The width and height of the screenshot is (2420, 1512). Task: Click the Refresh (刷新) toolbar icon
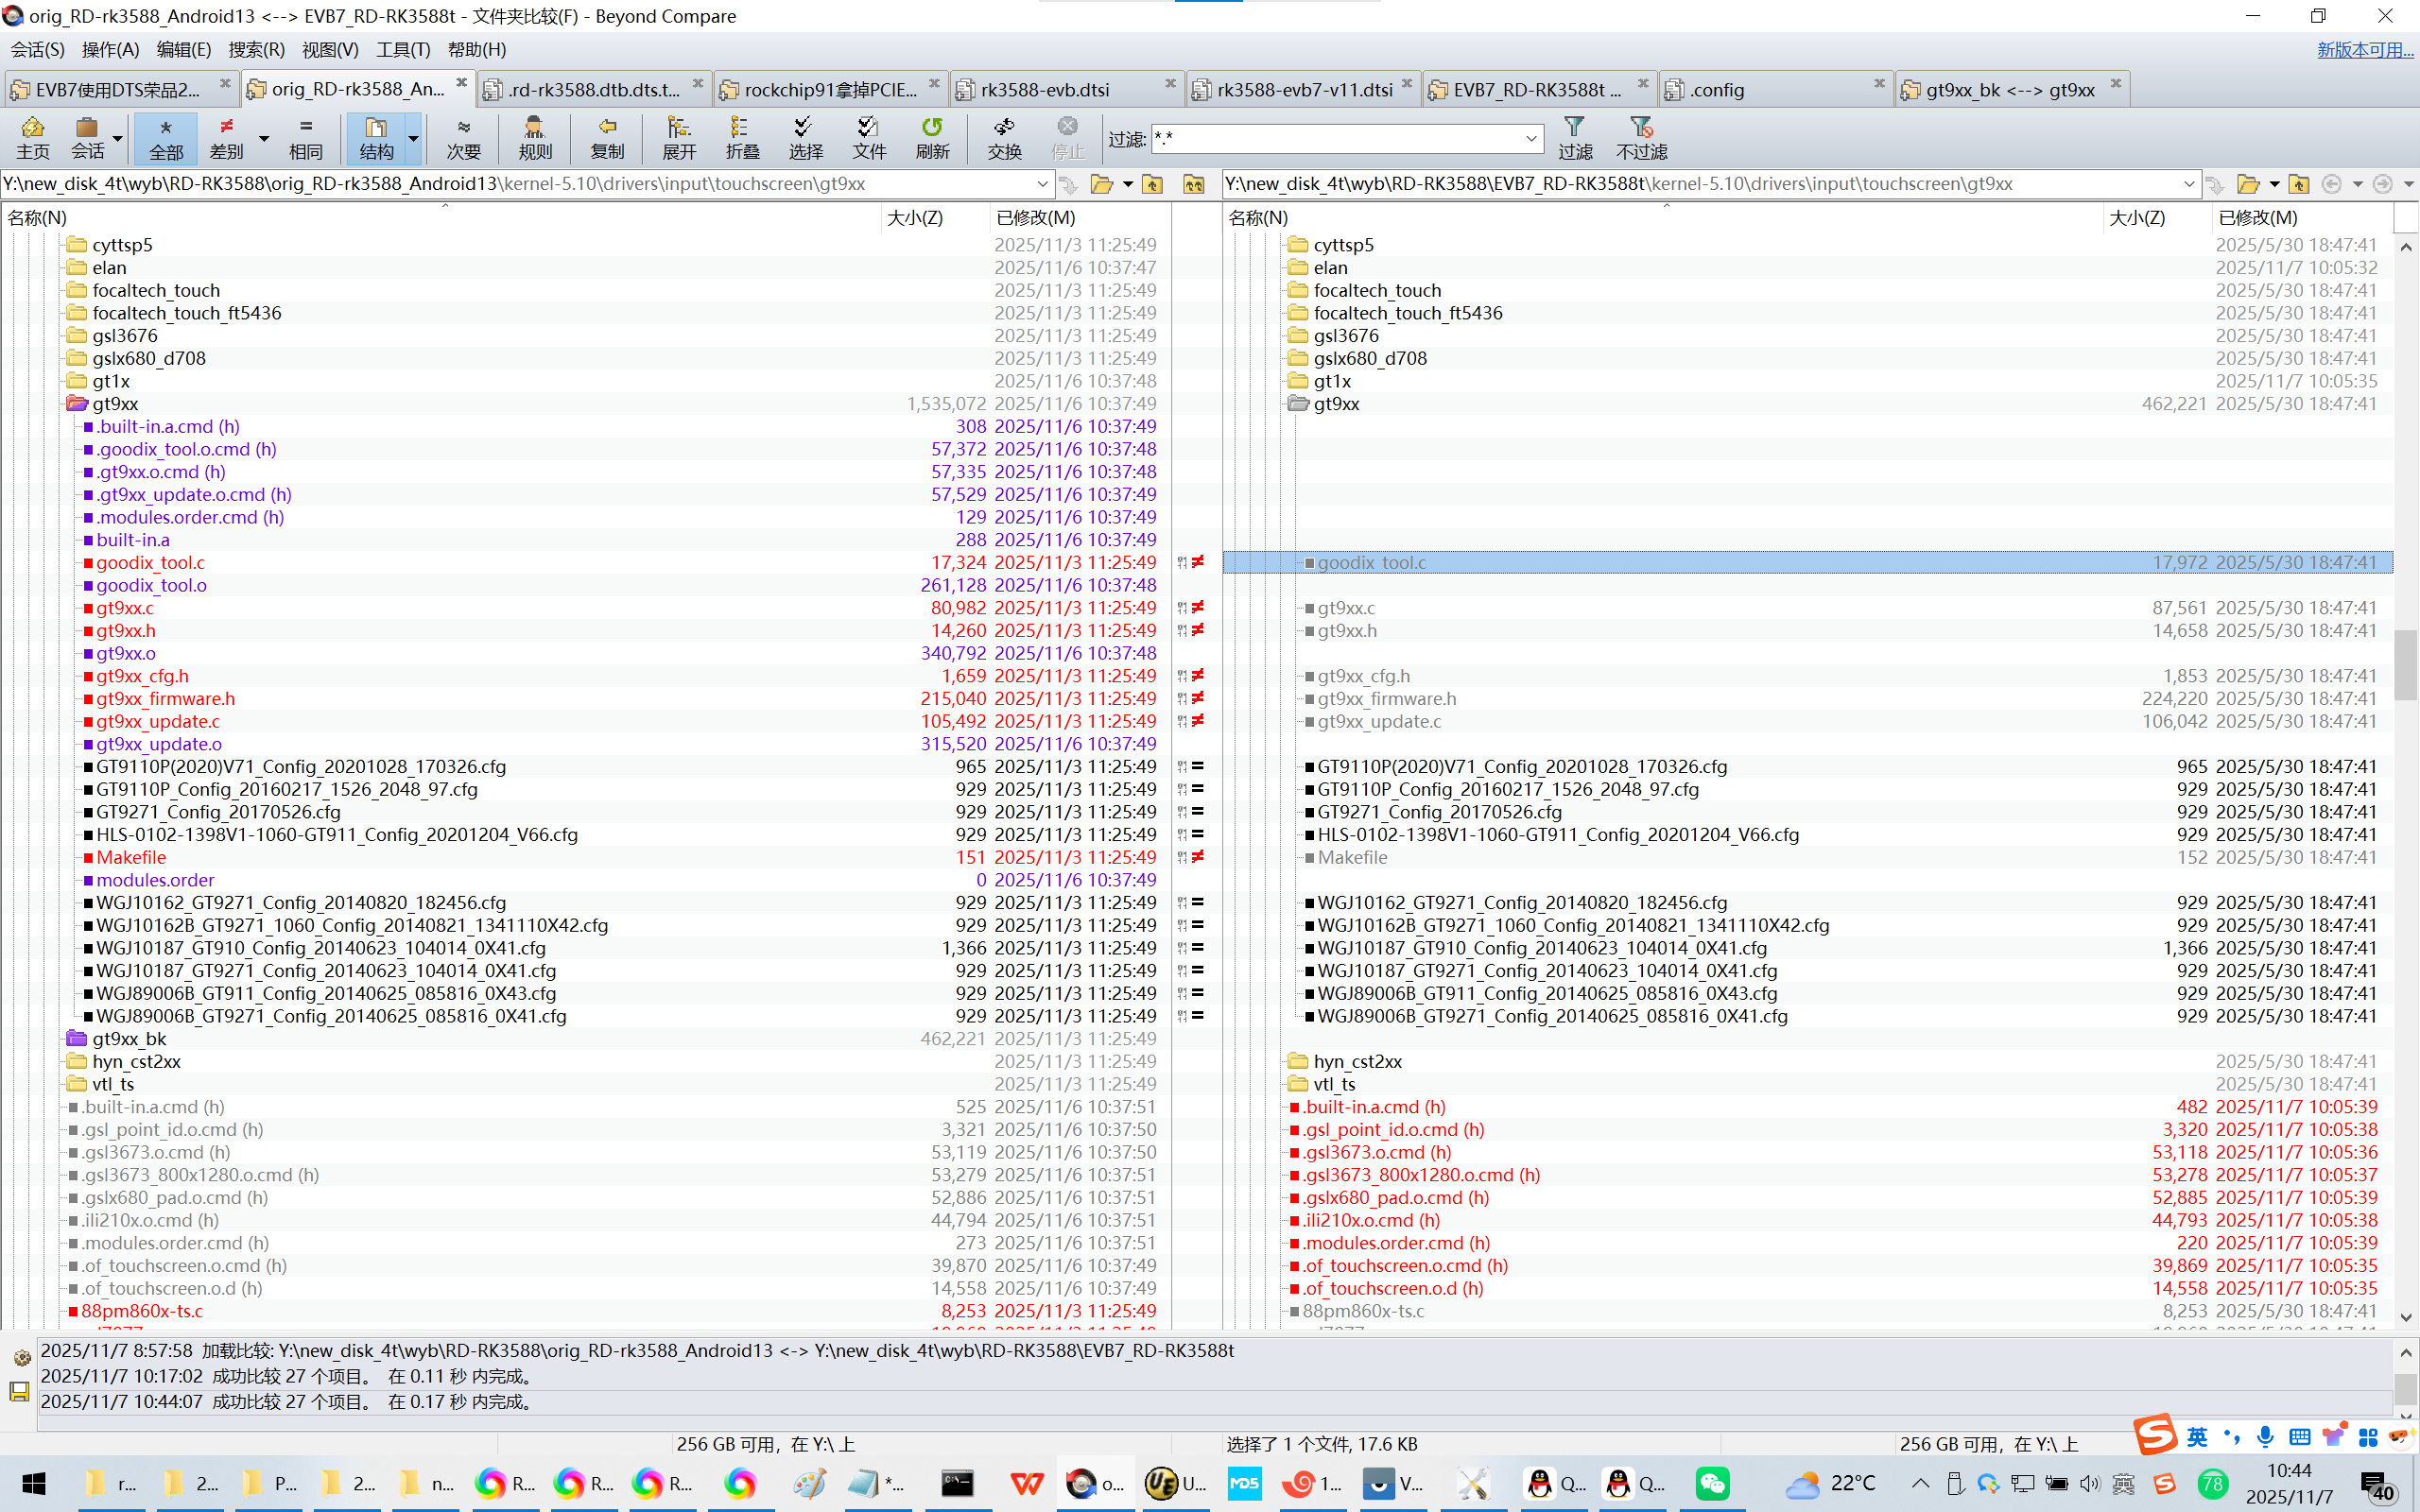tap(932, 137)
